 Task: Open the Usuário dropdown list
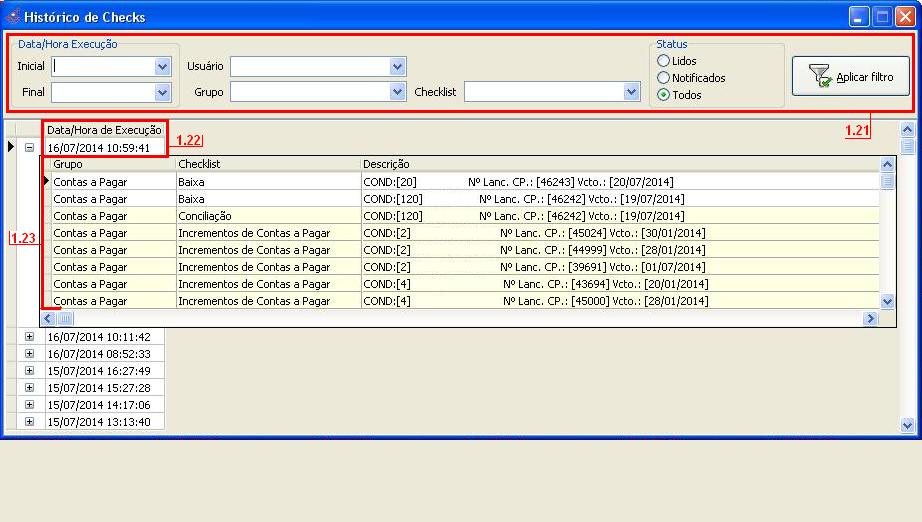[x=397, y=67]
